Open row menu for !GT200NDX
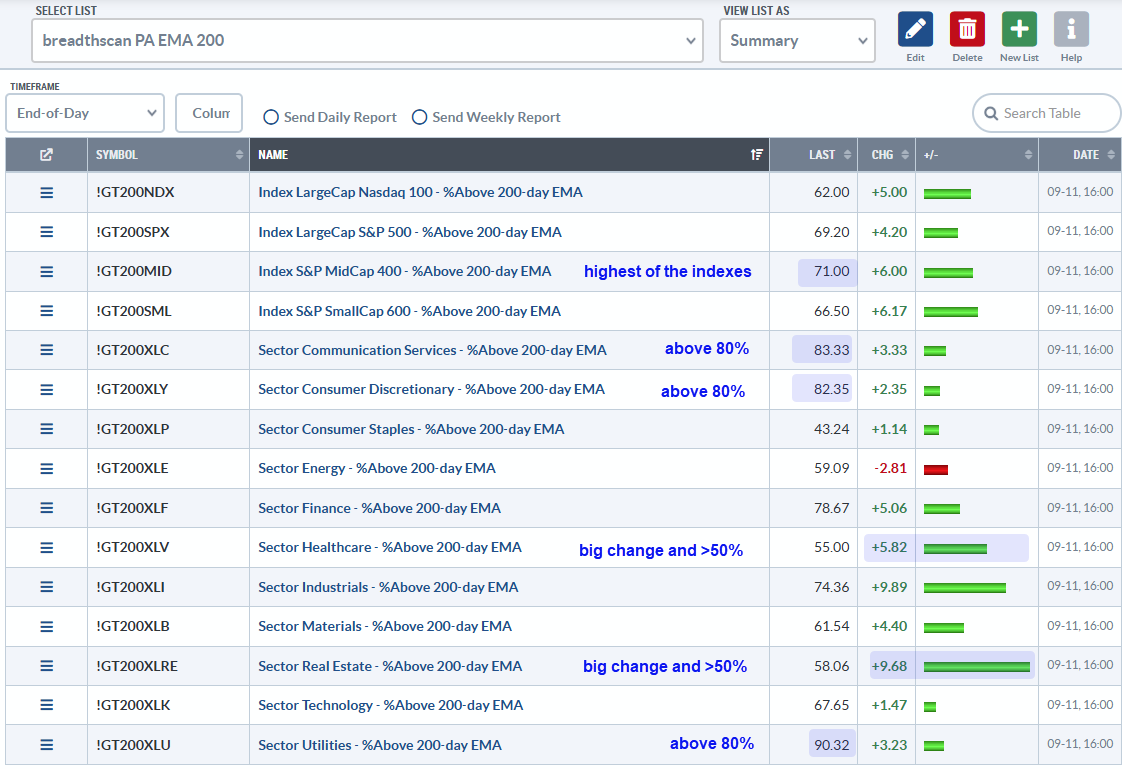This screenshot has height=769, width=1122. (x=46, y=192)
